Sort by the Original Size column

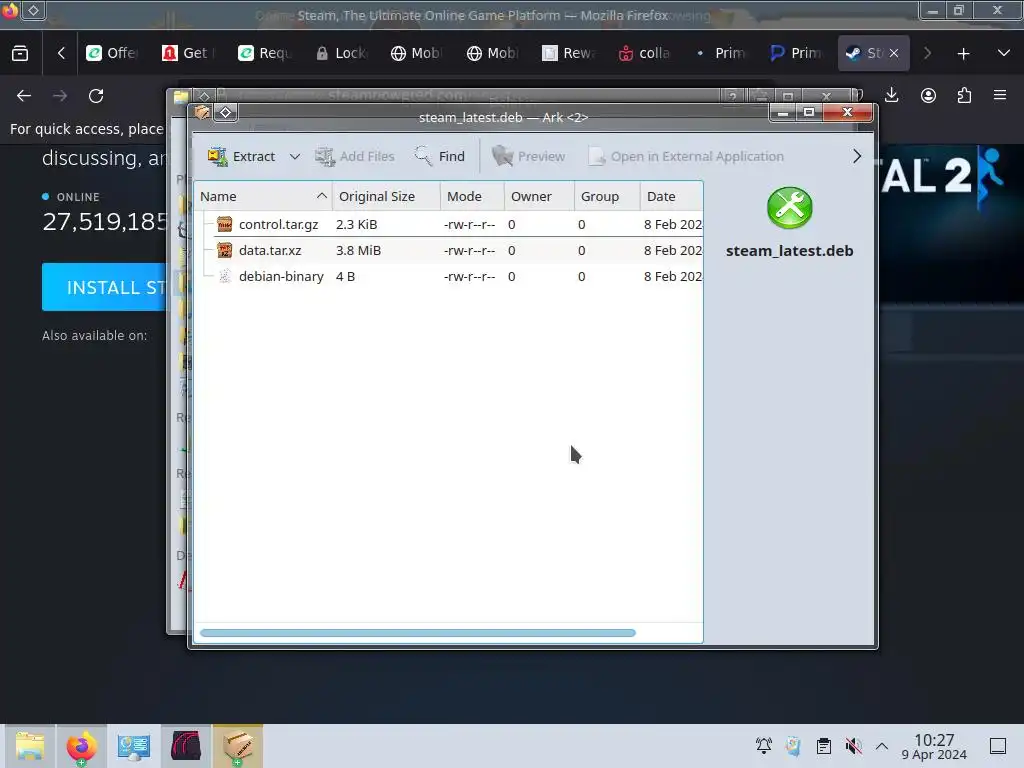(x=386, y=197)
